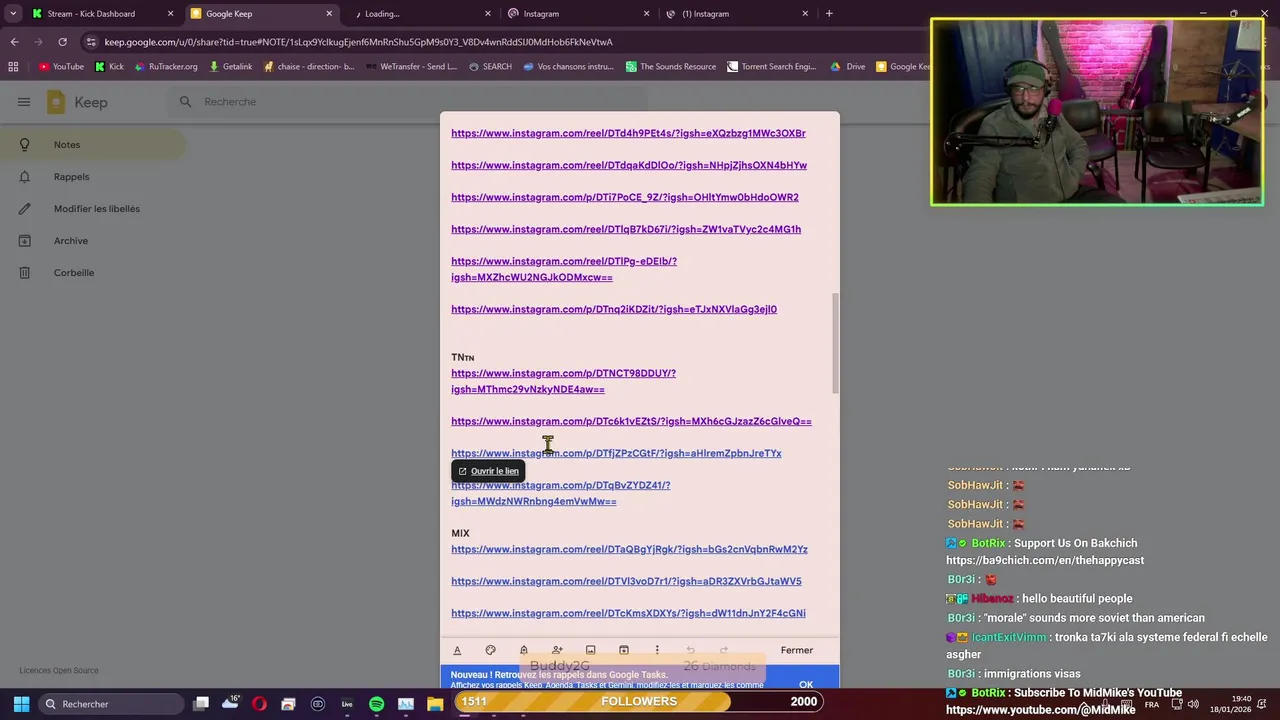Screen dimensions: 1280x720
Task: Open the Instagram post link DTnq2iKDZit
Action: point(614,309)
